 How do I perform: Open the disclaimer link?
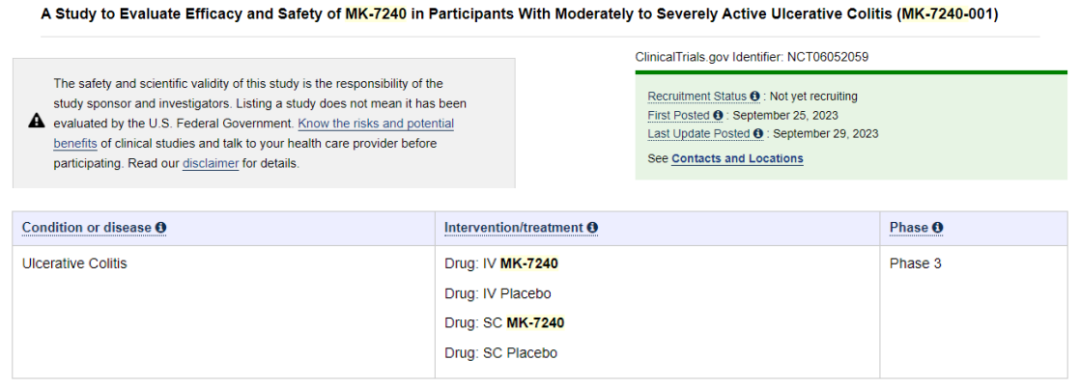click(211, 164)
